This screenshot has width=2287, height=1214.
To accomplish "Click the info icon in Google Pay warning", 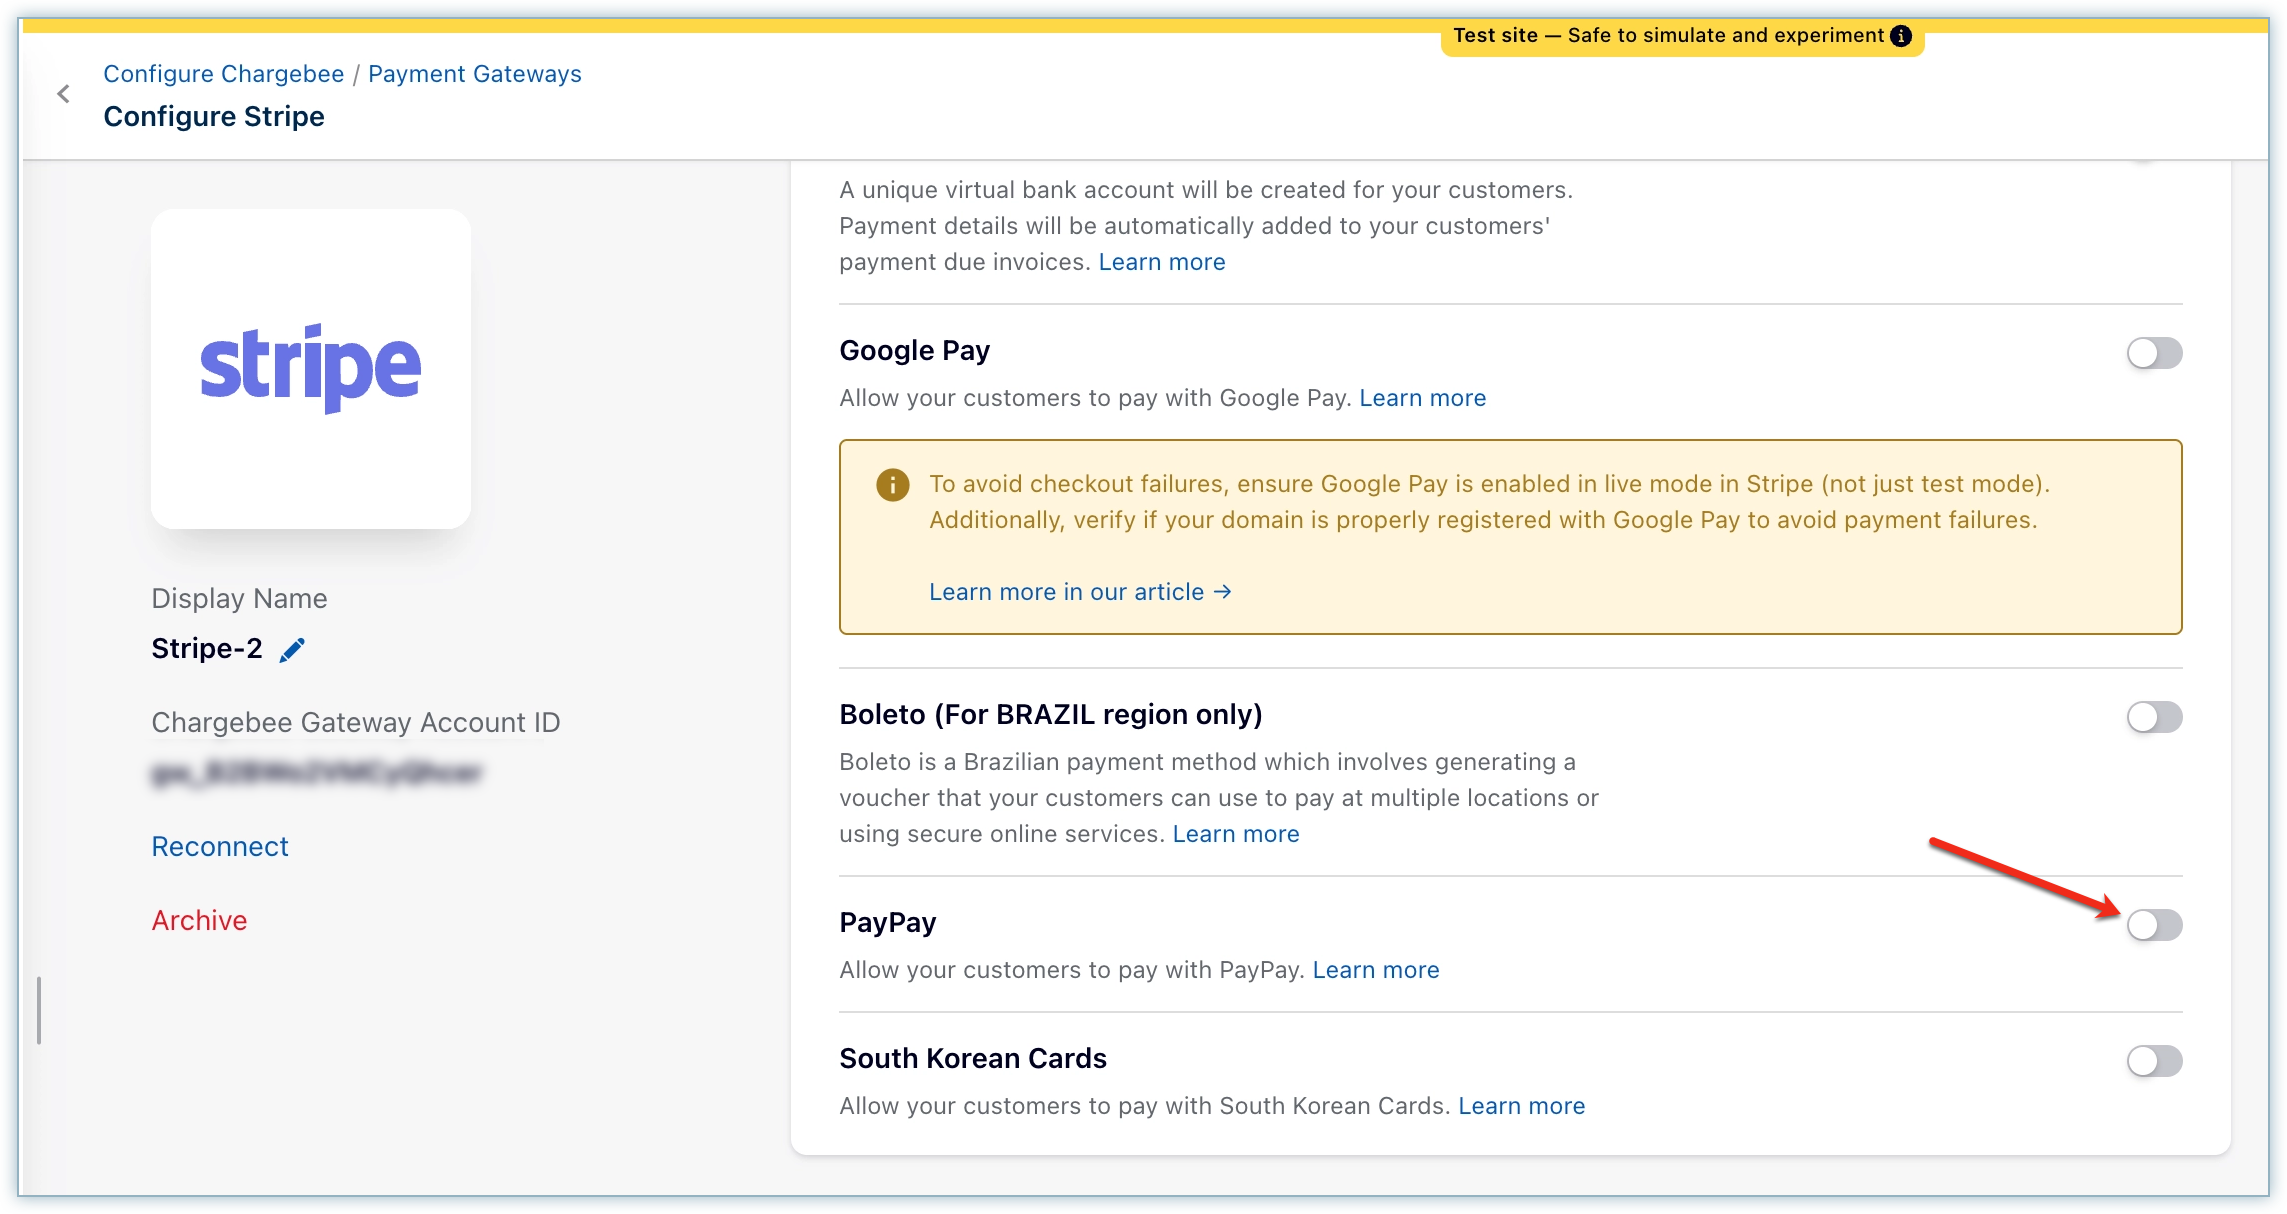I will pos(892,485).
